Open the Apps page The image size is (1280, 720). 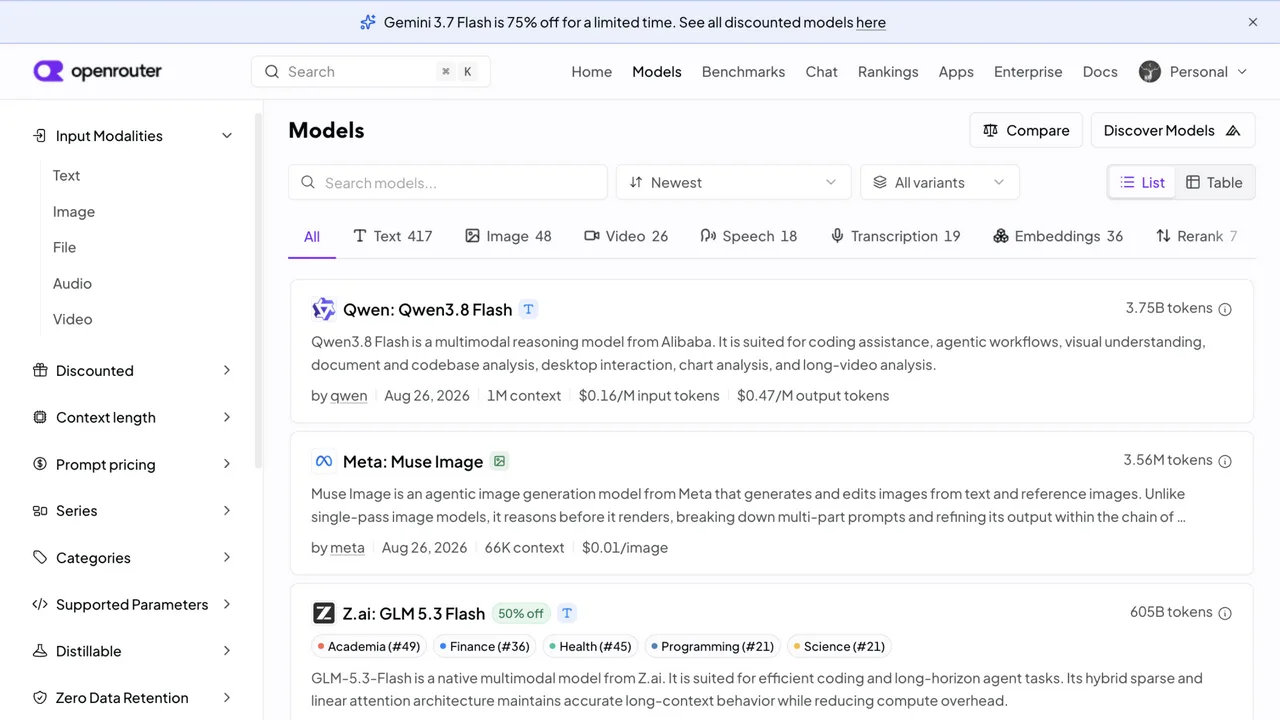956,72
